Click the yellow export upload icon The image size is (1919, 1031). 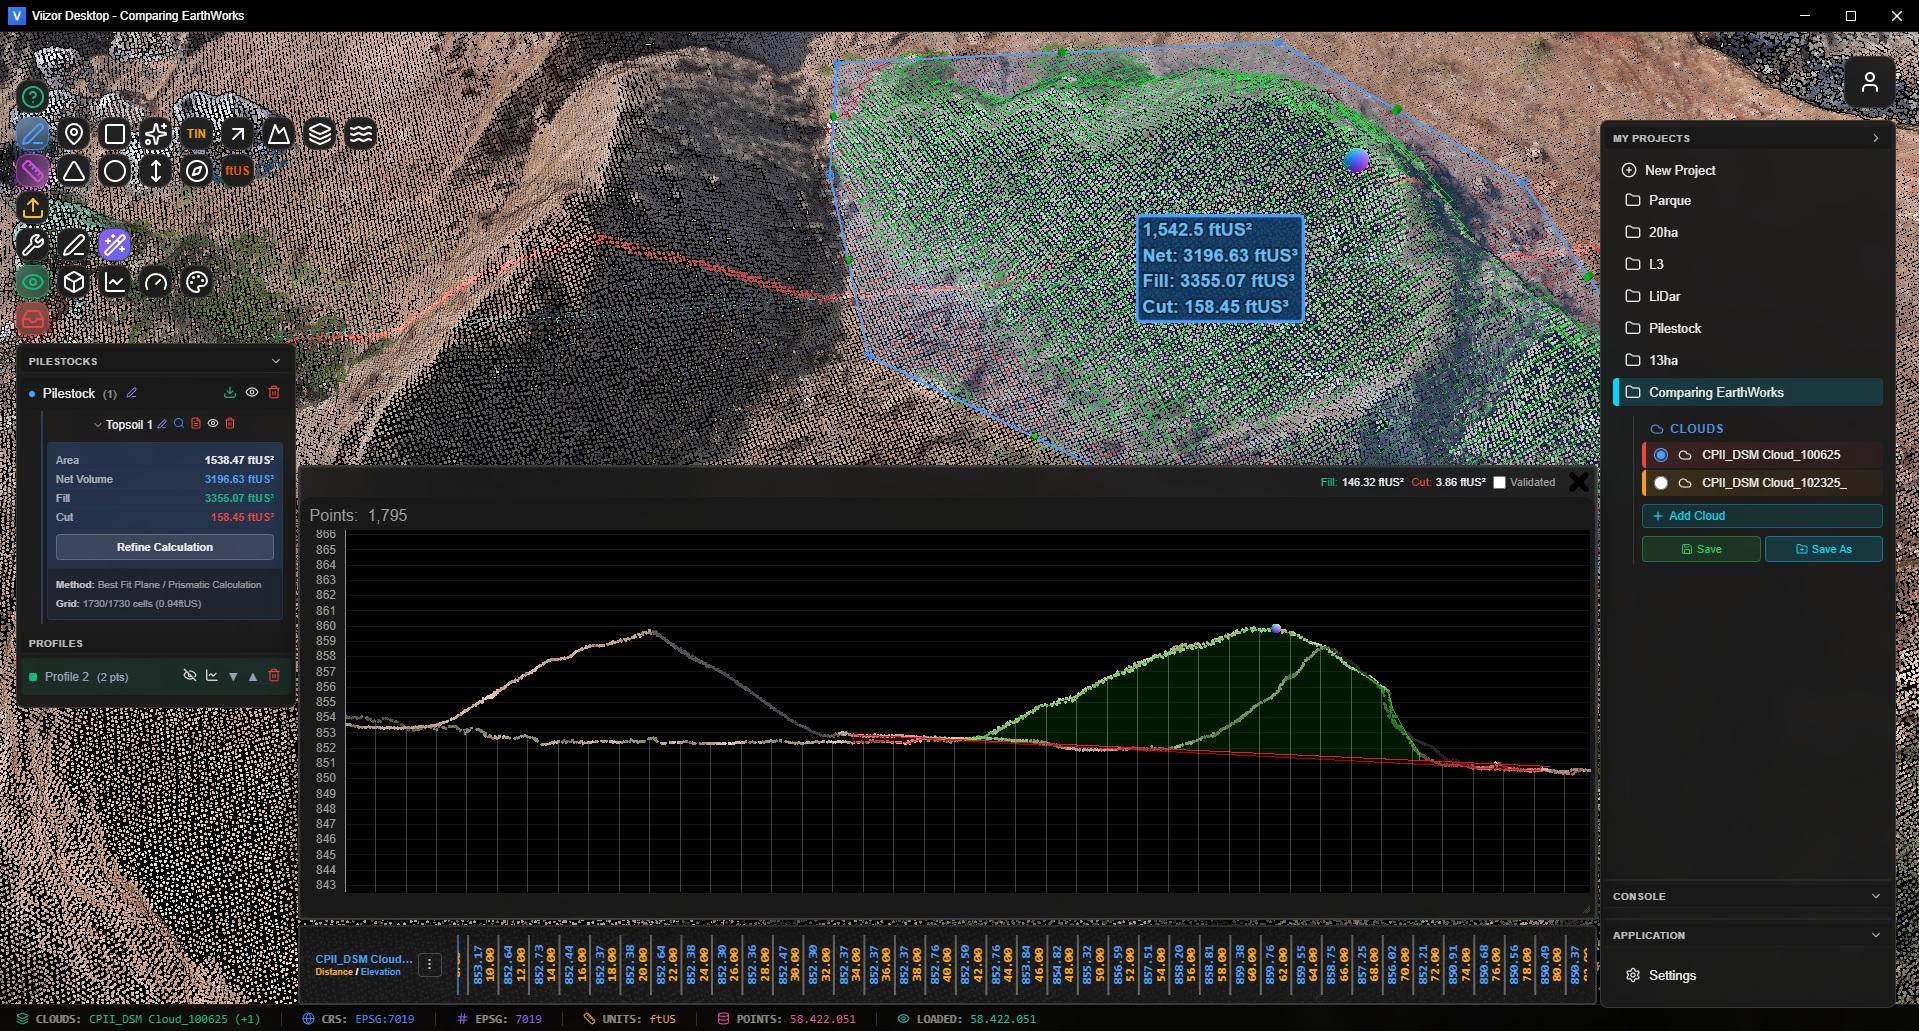pyautogui.click(x=33, y=208)
